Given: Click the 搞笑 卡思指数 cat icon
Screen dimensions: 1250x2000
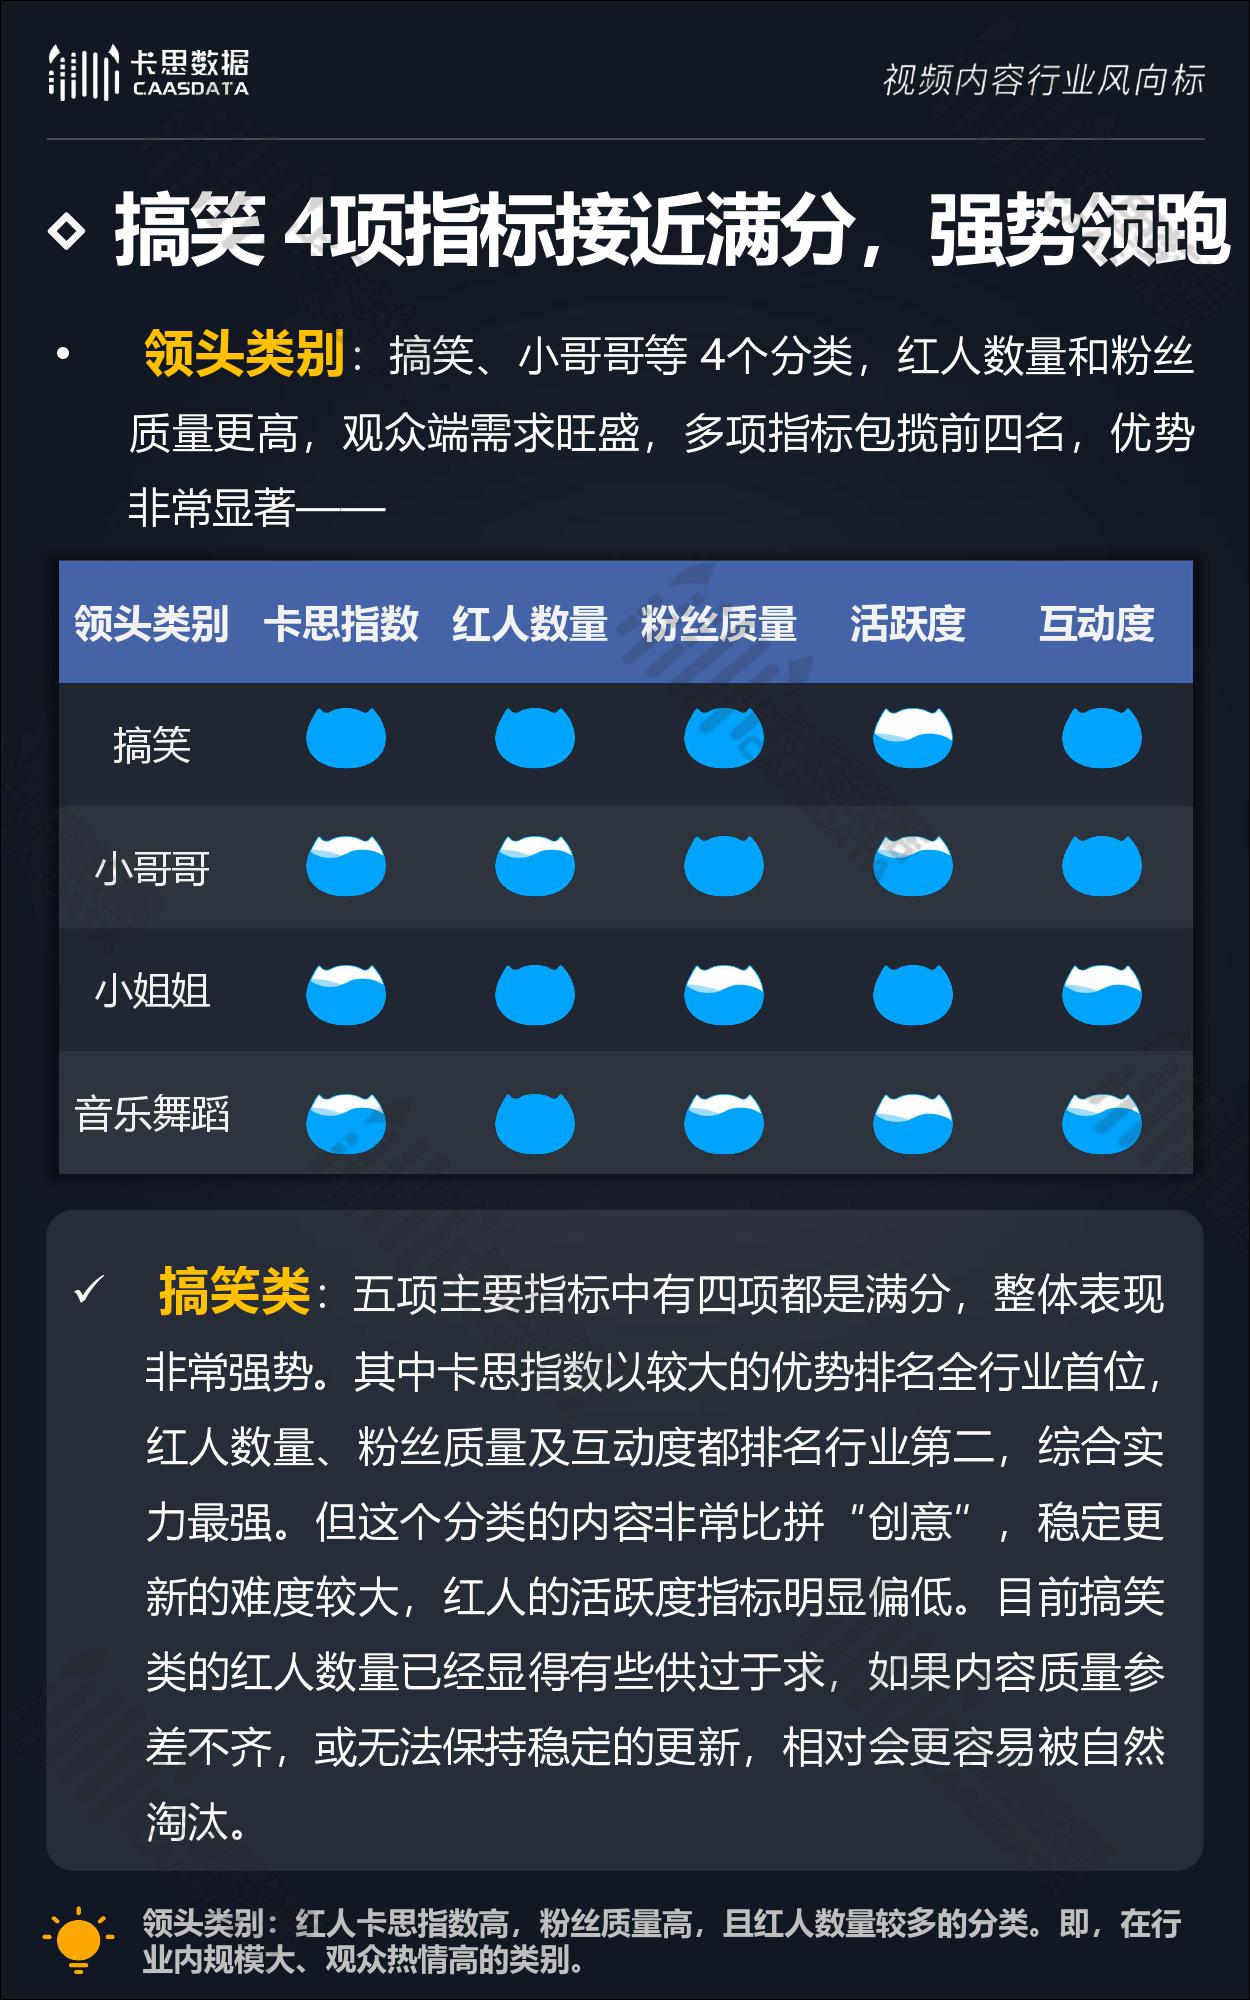Looking at the screenshot, I should (x=345, y=738).
